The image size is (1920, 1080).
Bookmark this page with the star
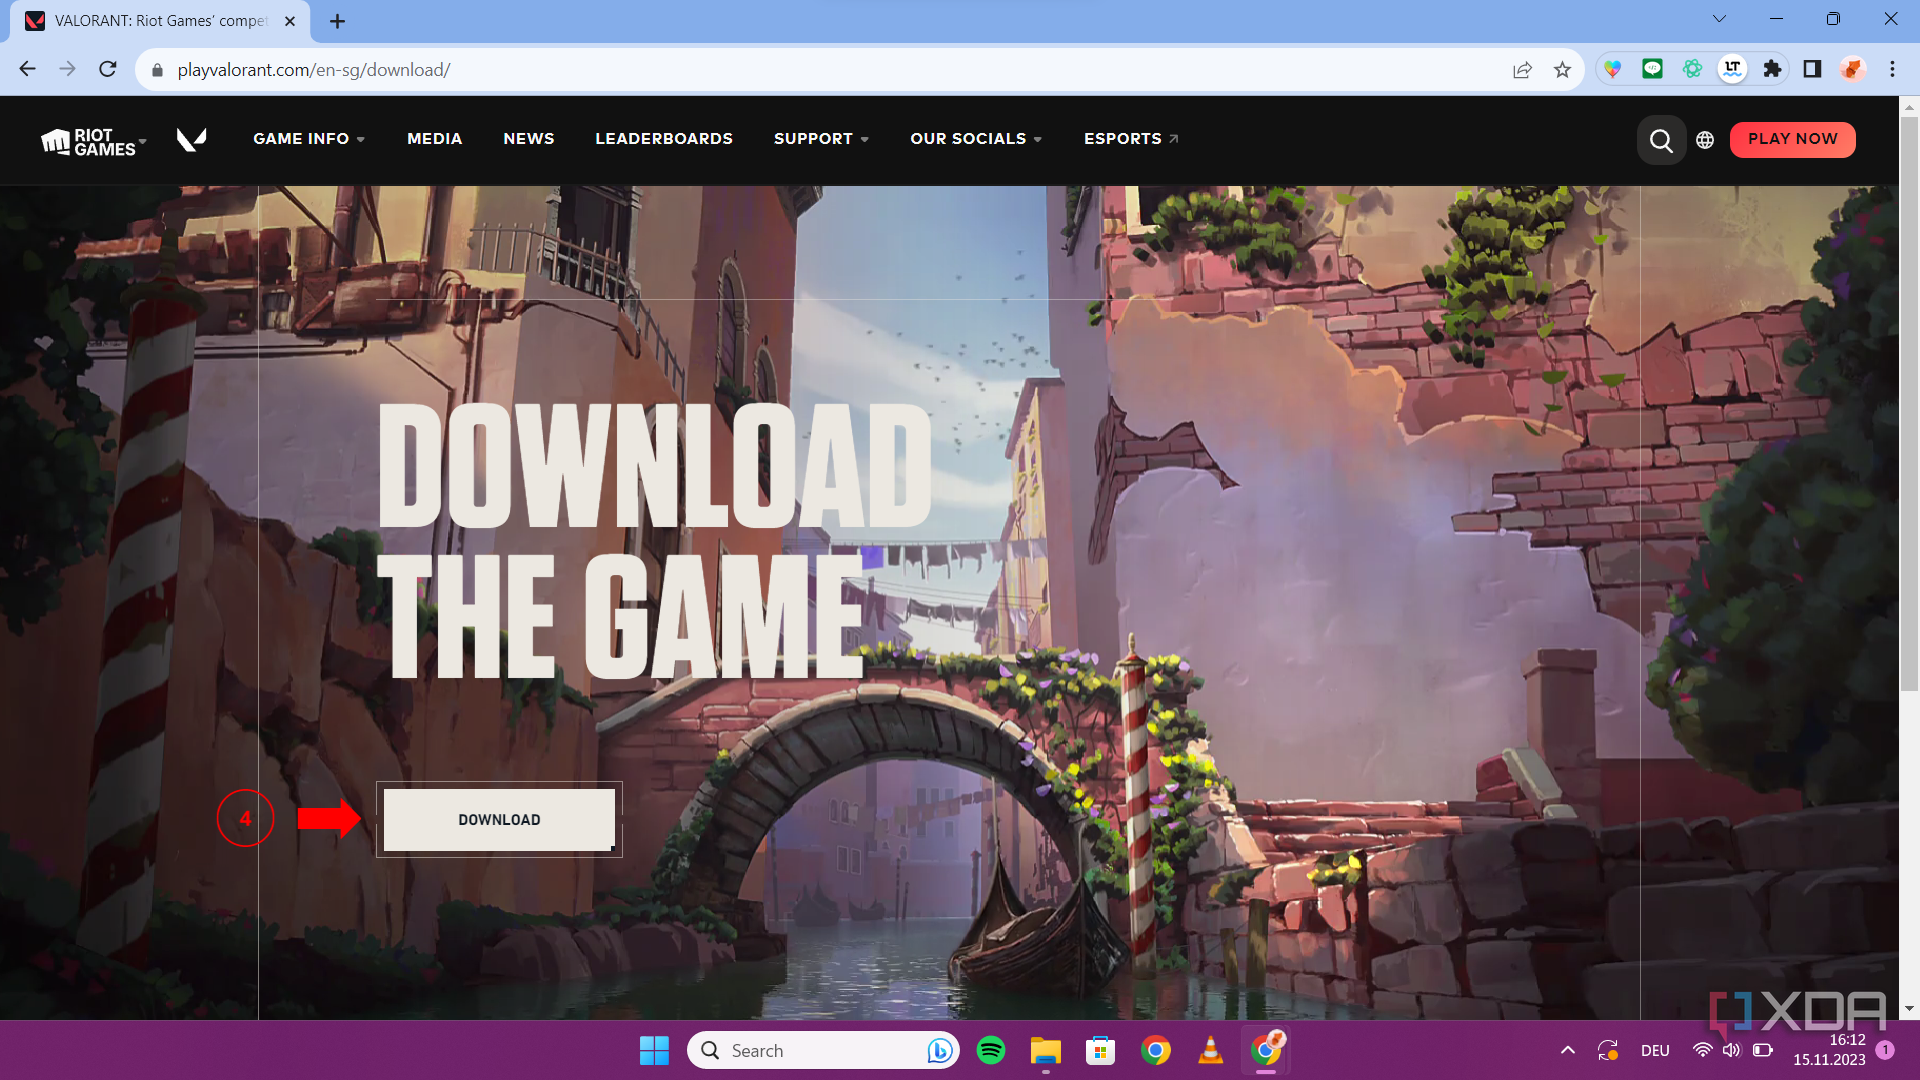[1562, 70]
